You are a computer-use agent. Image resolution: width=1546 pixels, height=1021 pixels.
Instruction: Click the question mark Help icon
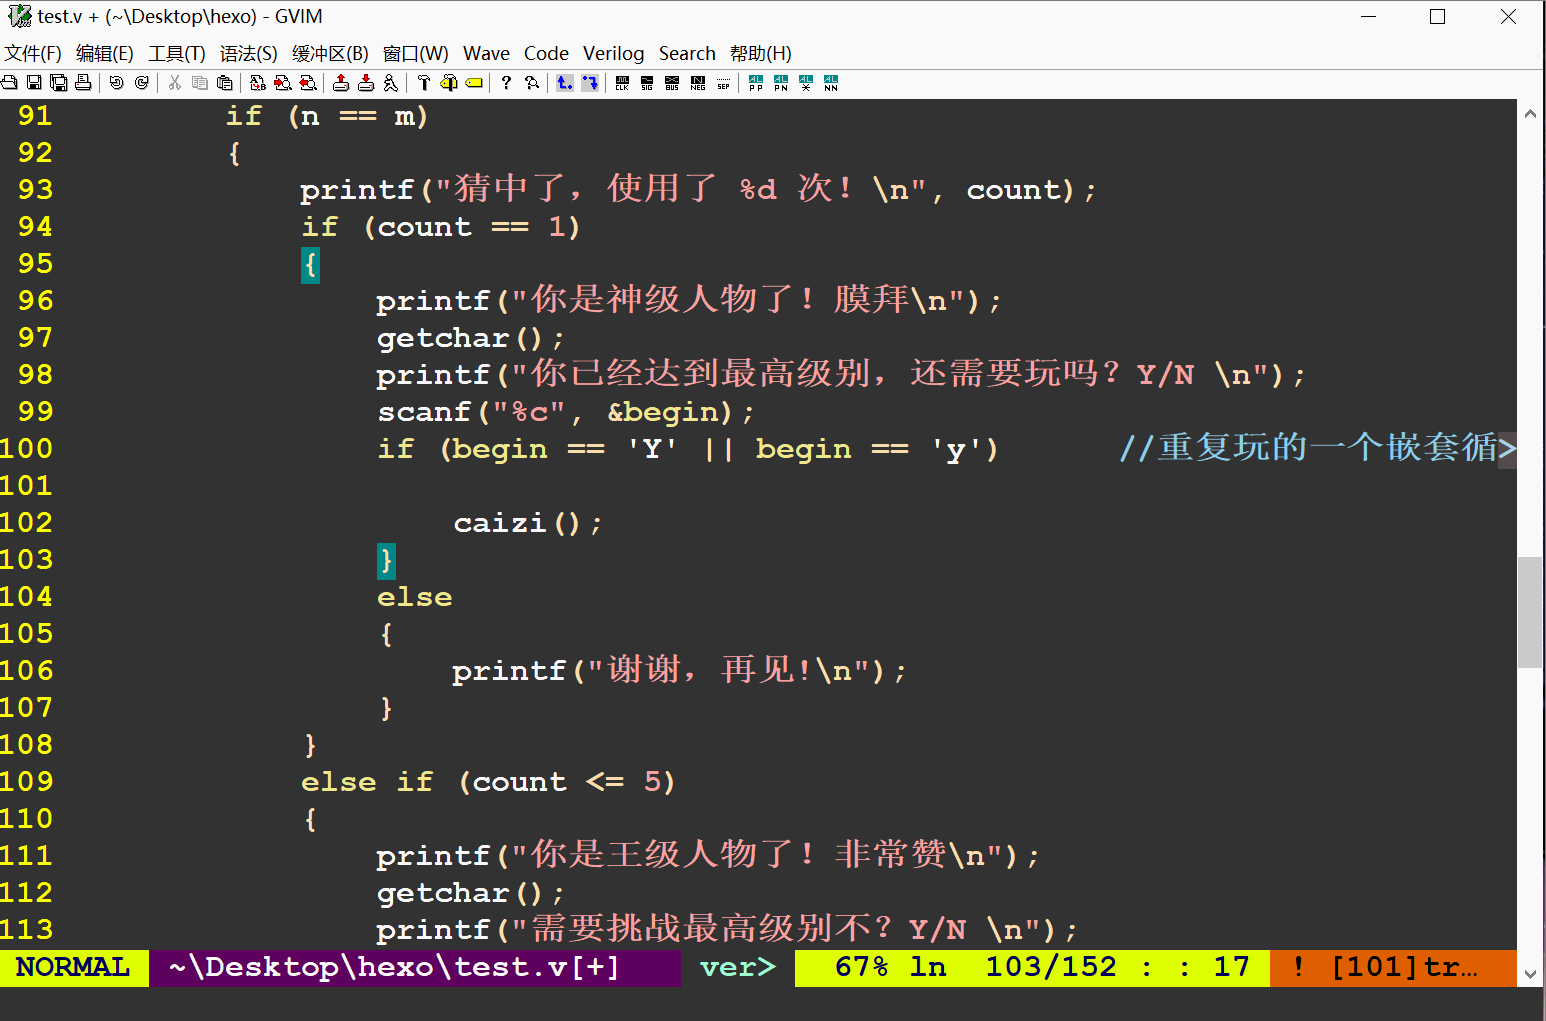(506, 83)
